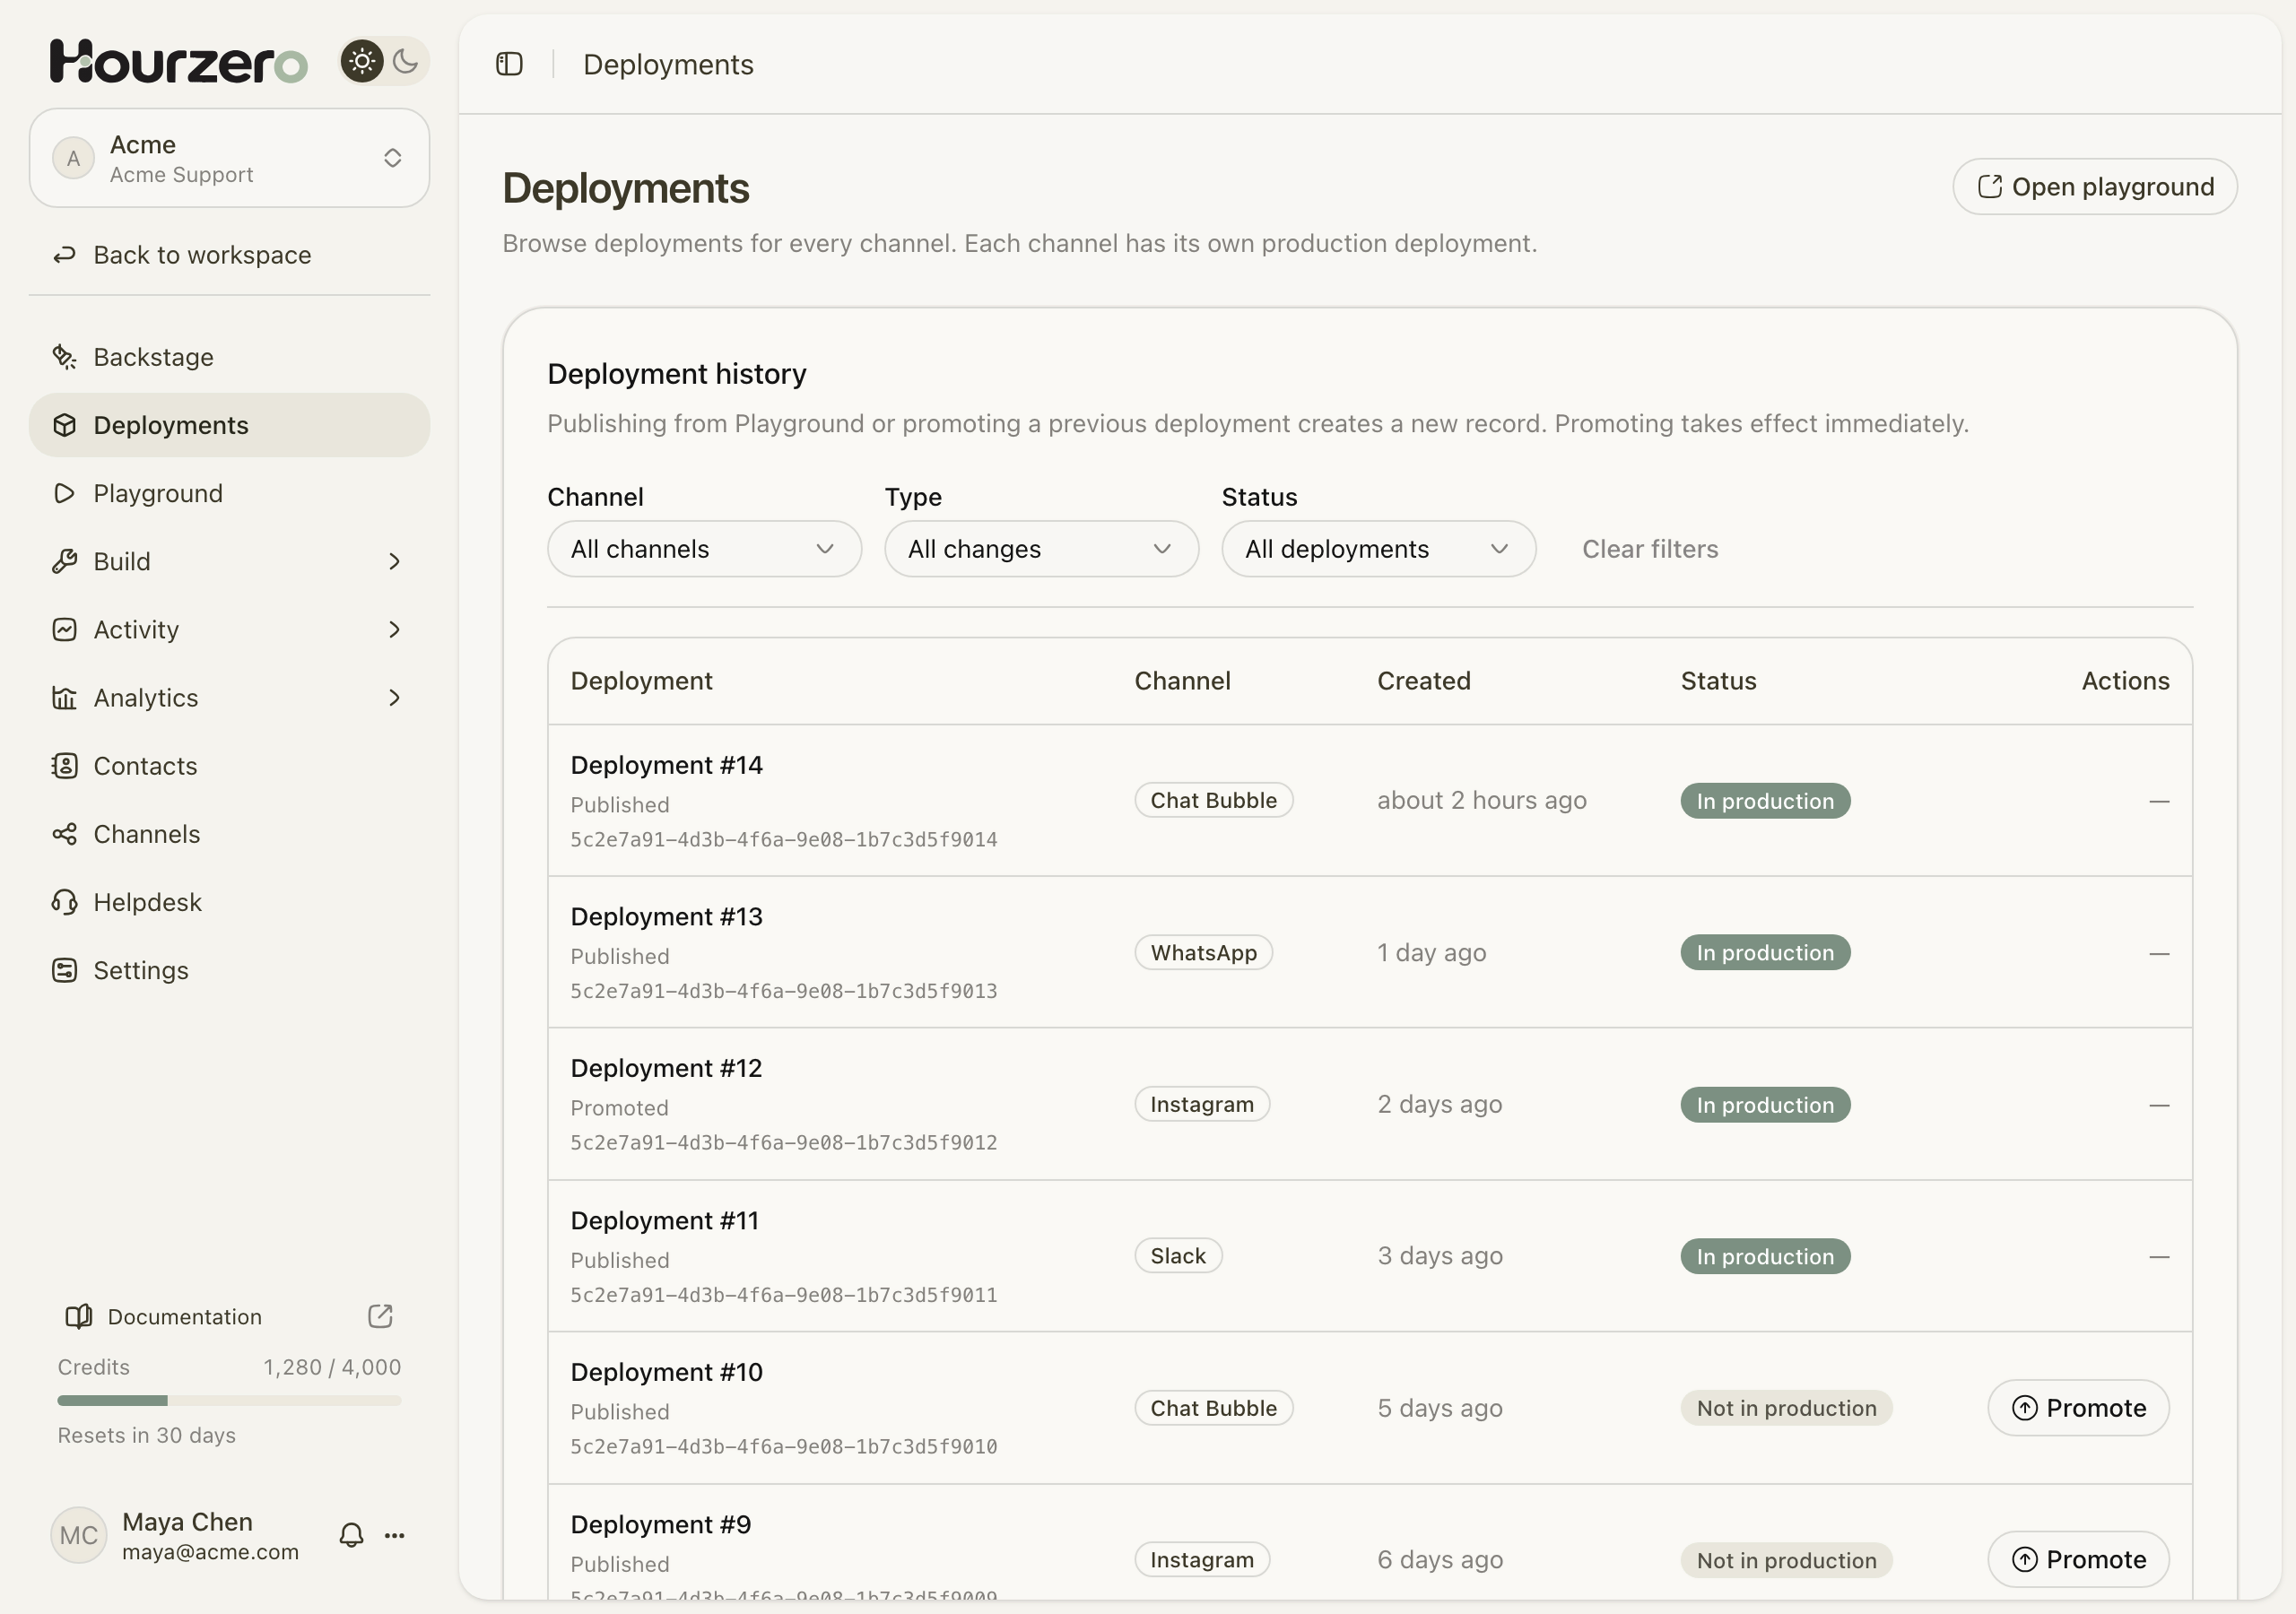This screenshot has height=1614, width=2296.
Task: Select the Deployment #13 title
Action: [666, 917]
